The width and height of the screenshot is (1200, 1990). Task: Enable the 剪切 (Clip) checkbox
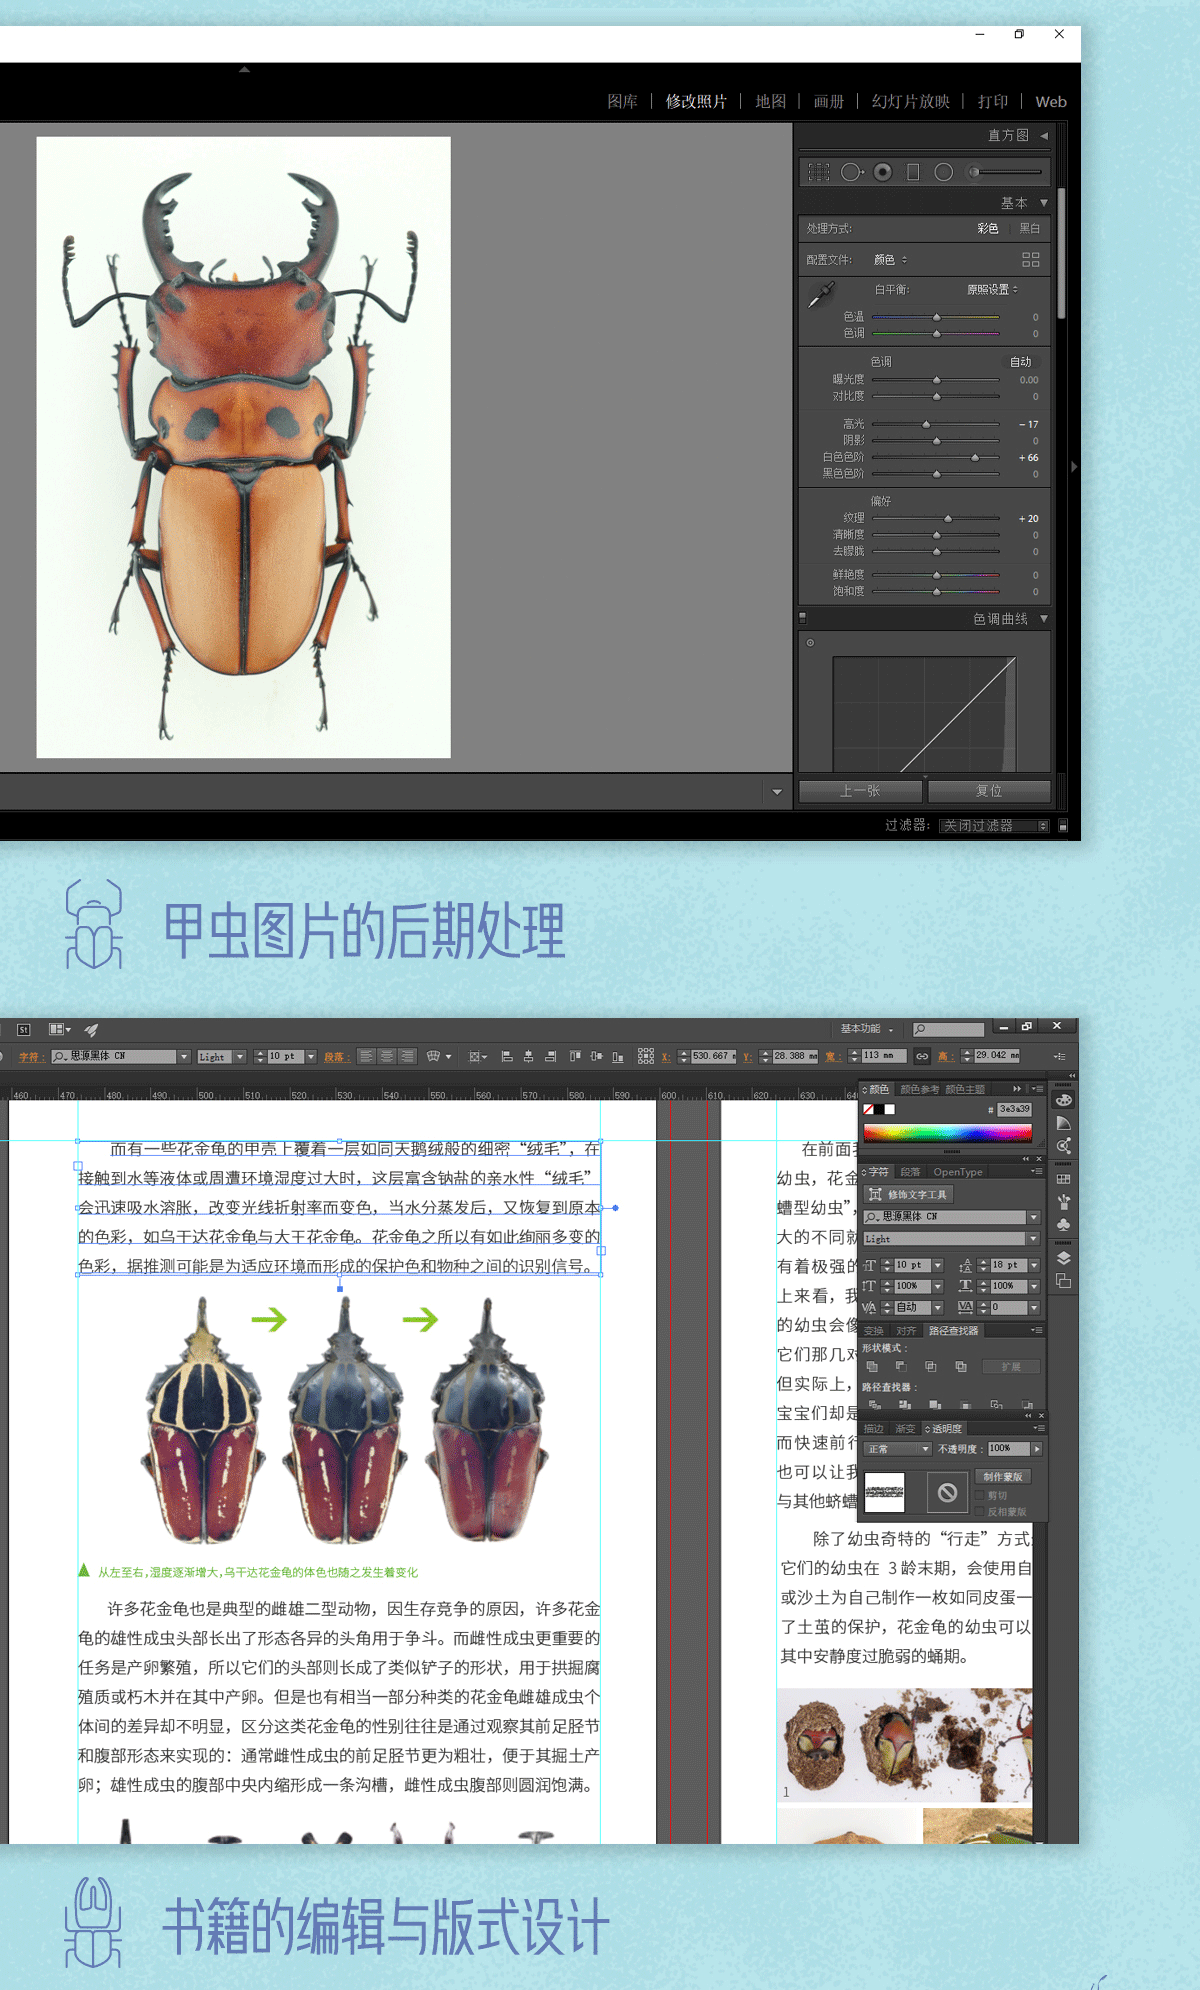click(981, 1496)
